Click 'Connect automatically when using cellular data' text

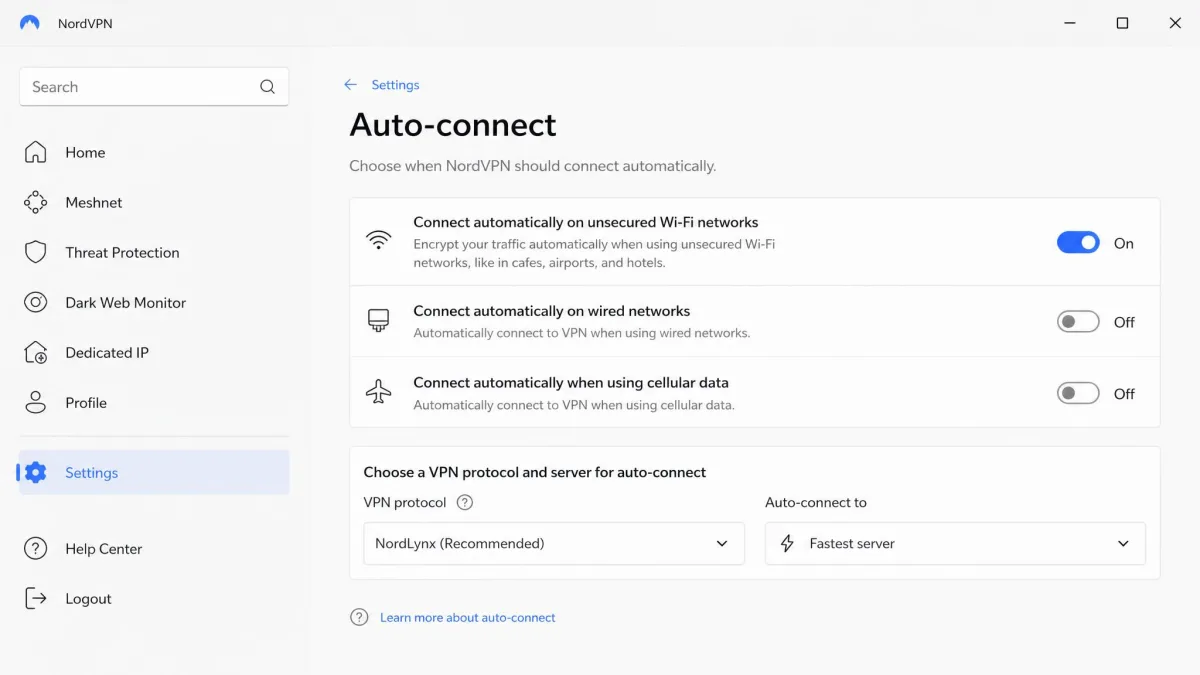click(571, 382)
